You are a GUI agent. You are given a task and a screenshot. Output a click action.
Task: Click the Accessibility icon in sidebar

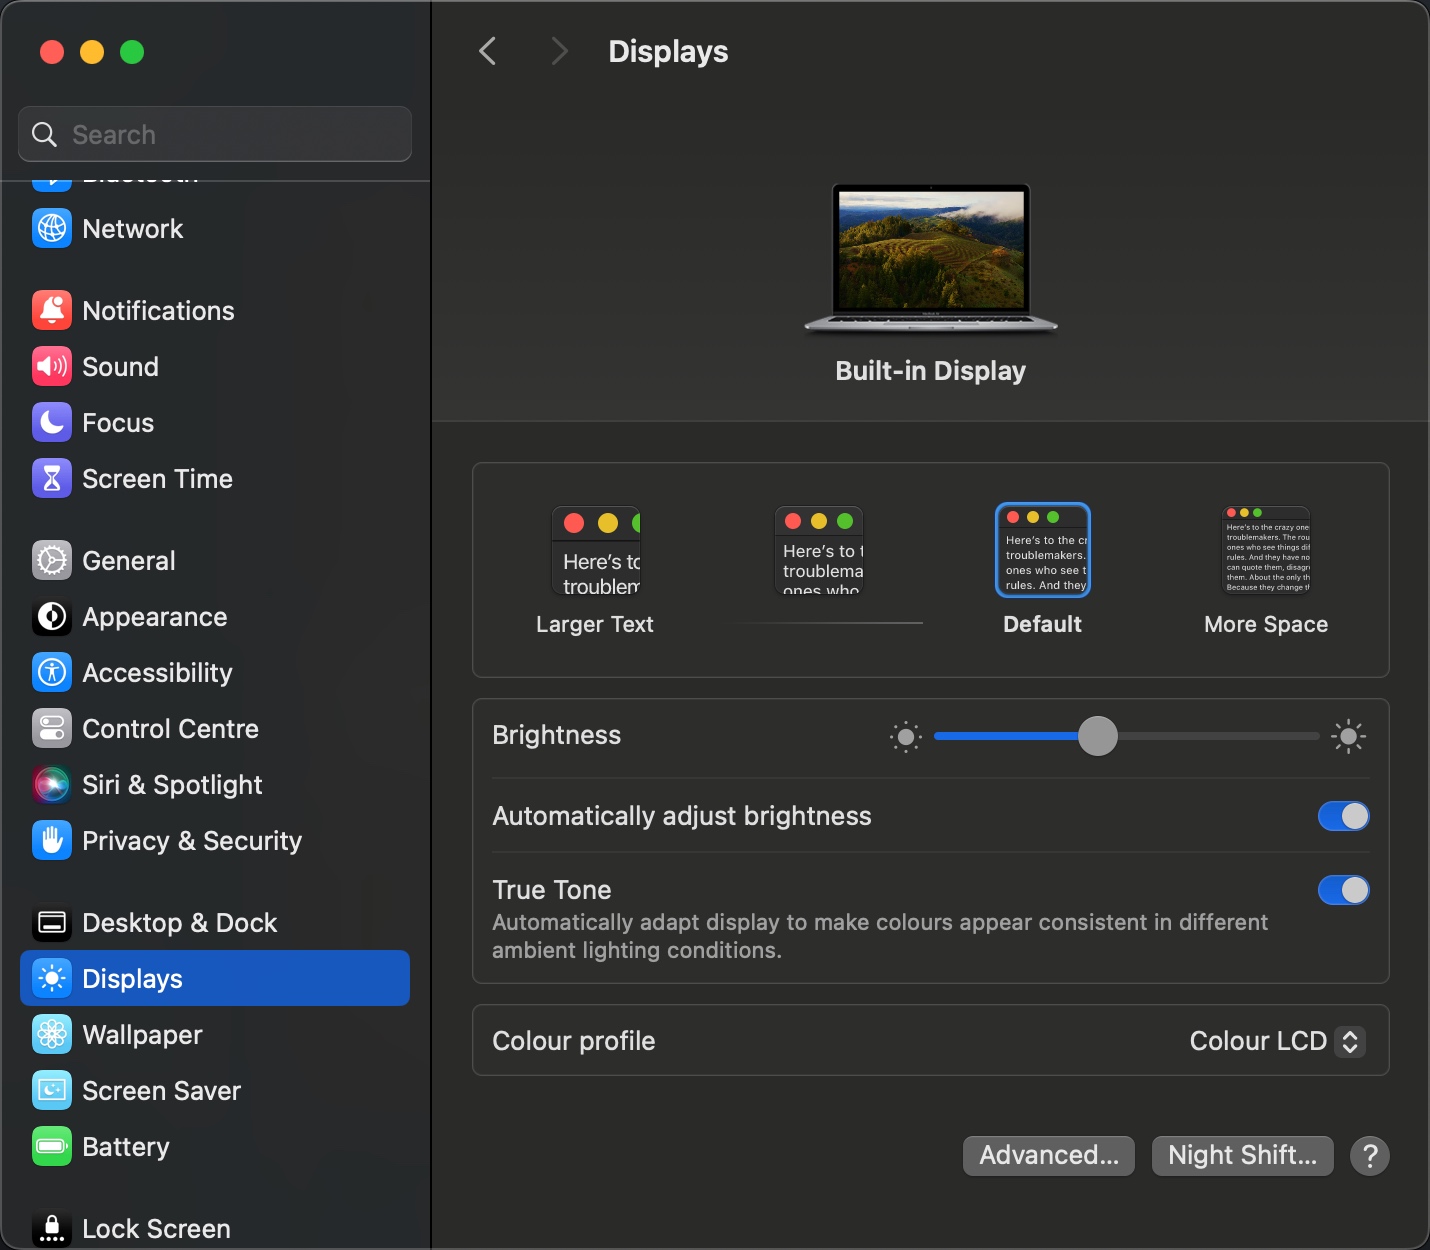pos(52,673)
